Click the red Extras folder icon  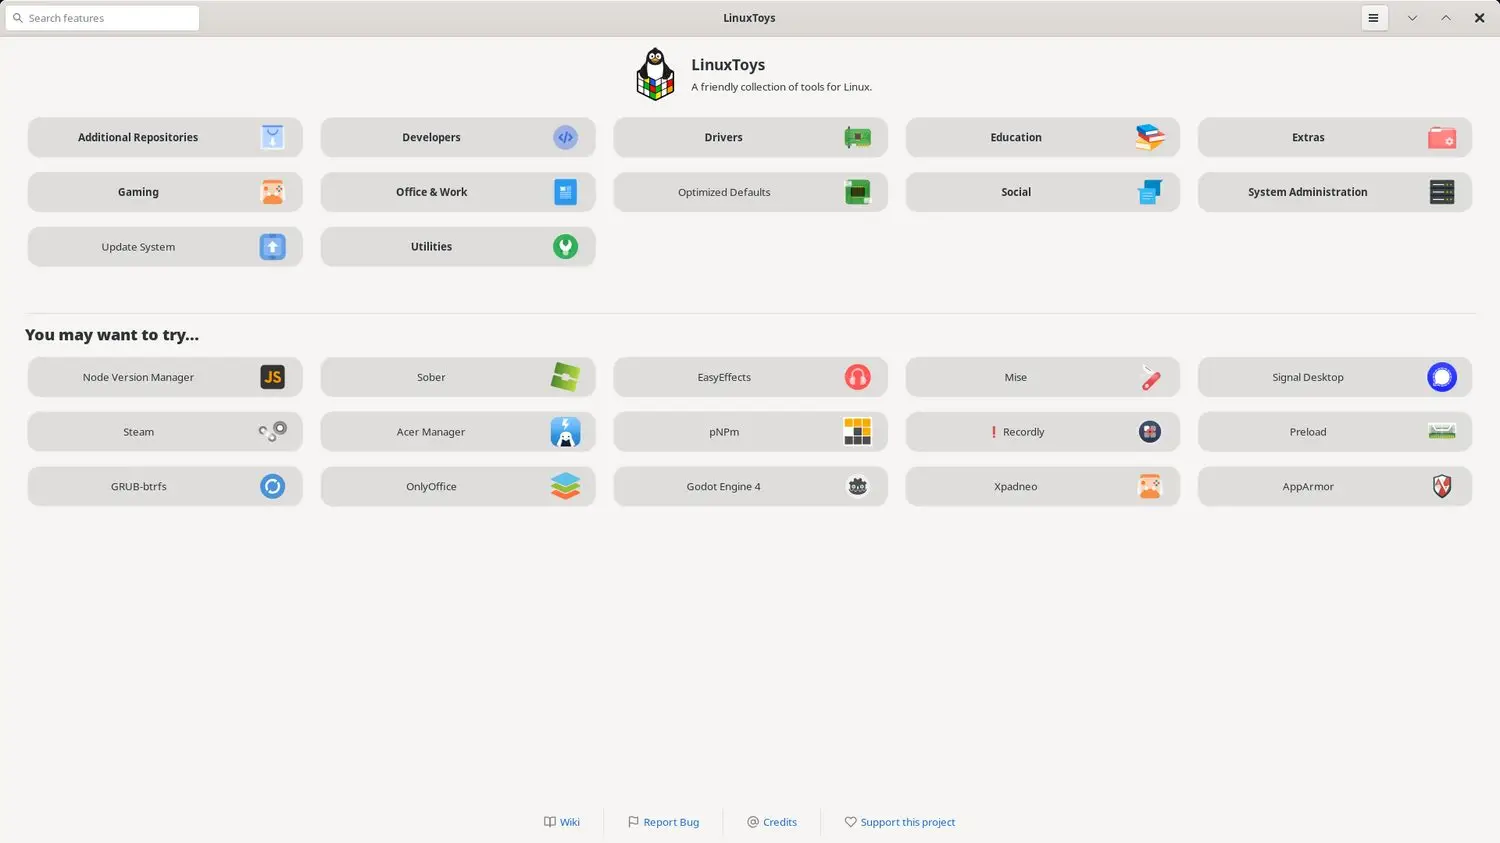click(x=1442, y=137)
